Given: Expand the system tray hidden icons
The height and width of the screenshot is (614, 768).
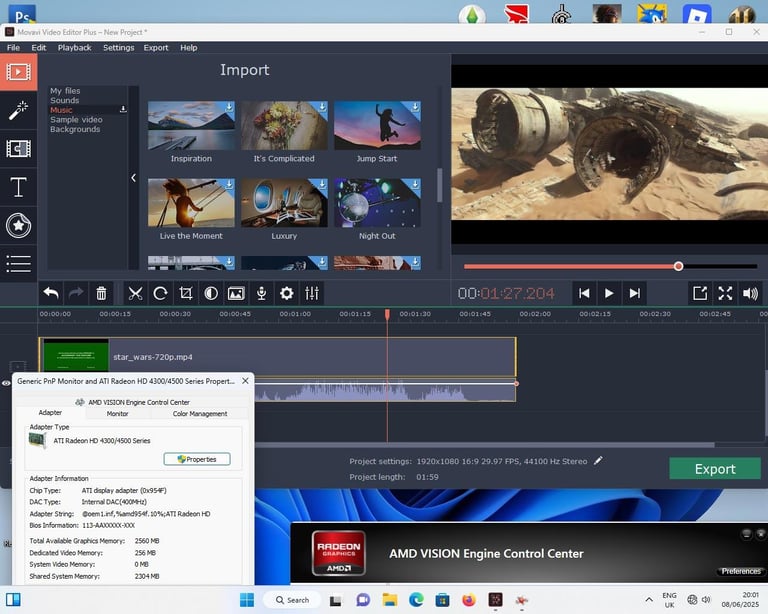Looking at the screenshot, I should pos(649,599).
